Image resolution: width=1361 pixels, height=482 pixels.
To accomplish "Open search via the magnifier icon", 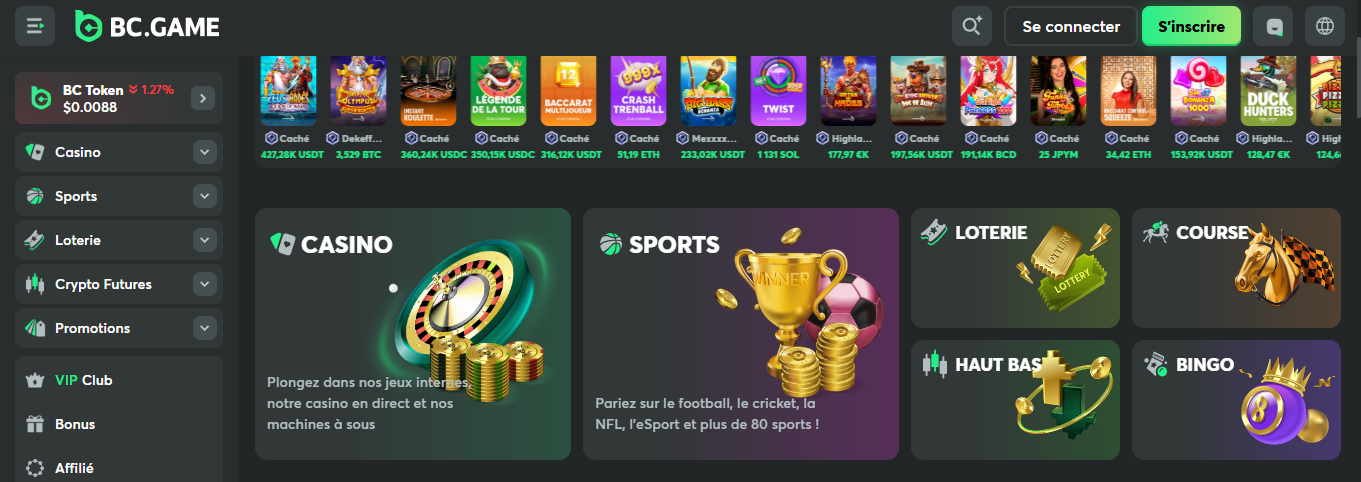I will [x=972, y=26].
